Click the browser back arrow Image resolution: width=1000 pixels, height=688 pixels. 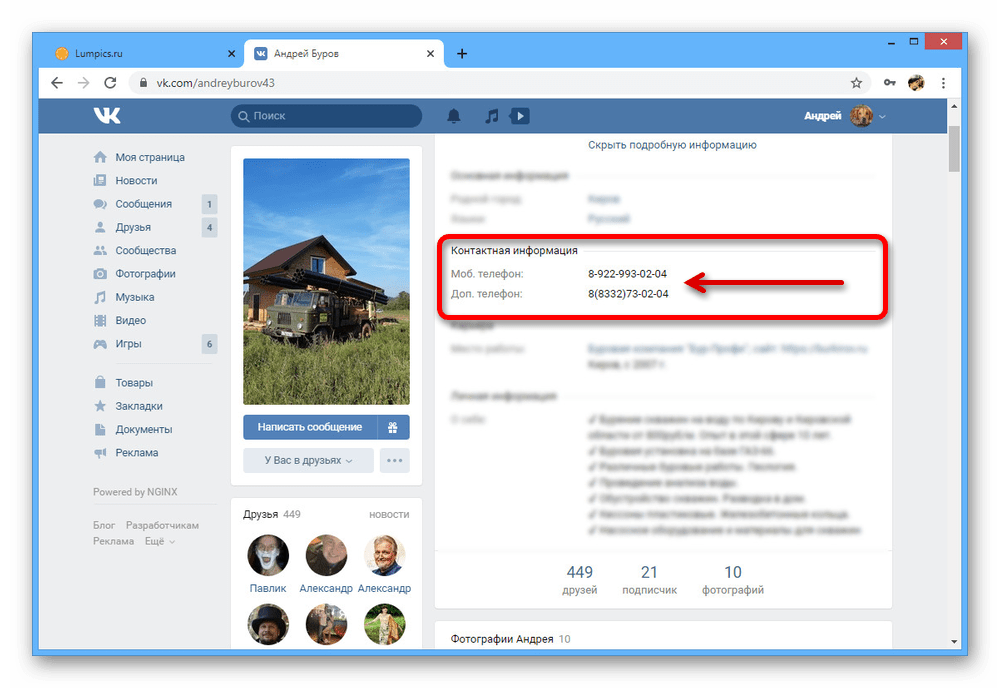(57, 83)
